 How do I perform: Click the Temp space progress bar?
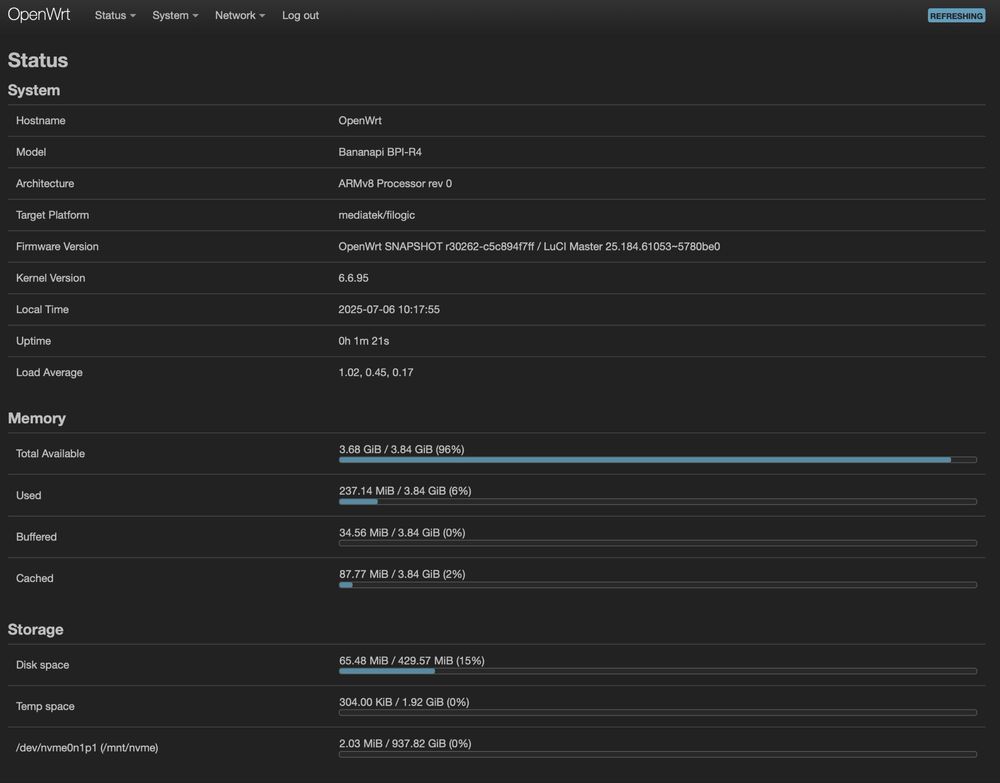658,713
